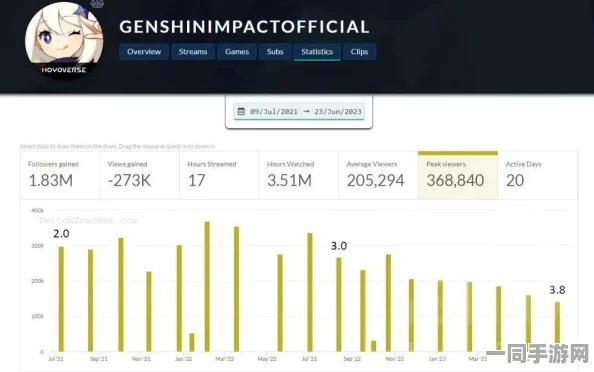The width and height of the screenshot is (594, 372).
Task: Toggle Hours Streamed stat on chart
Action: [x=219, y=175]
